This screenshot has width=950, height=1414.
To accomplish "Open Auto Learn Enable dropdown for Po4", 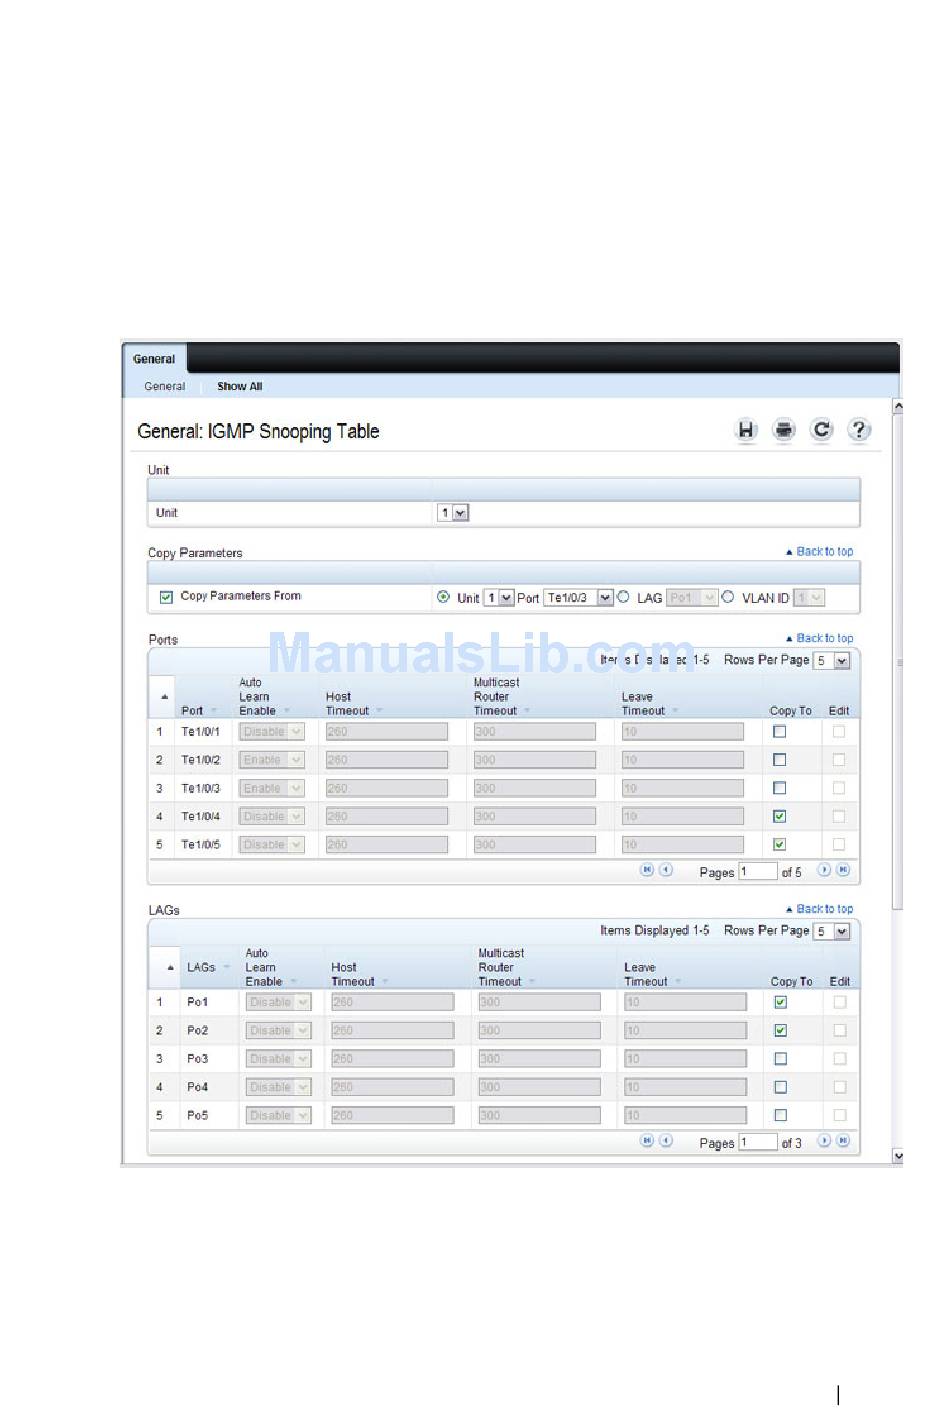I will click(x=279, y=1087).
